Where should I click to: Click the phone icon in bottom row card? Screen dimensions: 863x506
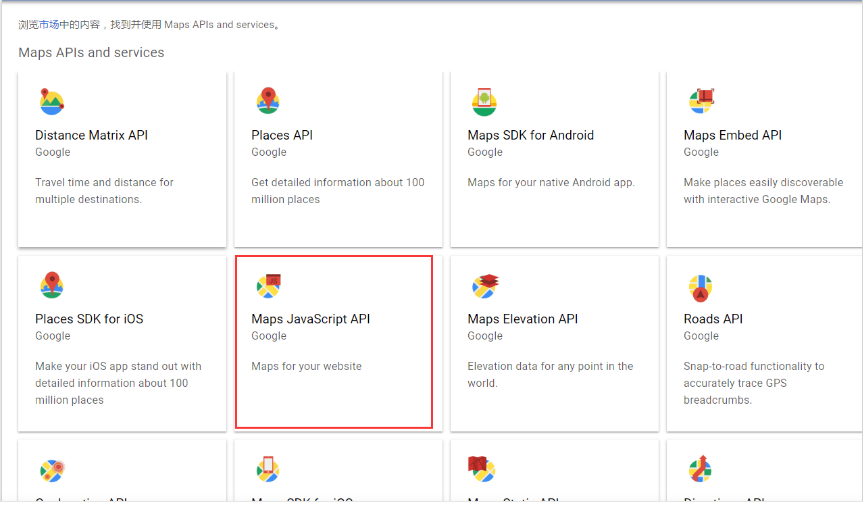point(267,468)
